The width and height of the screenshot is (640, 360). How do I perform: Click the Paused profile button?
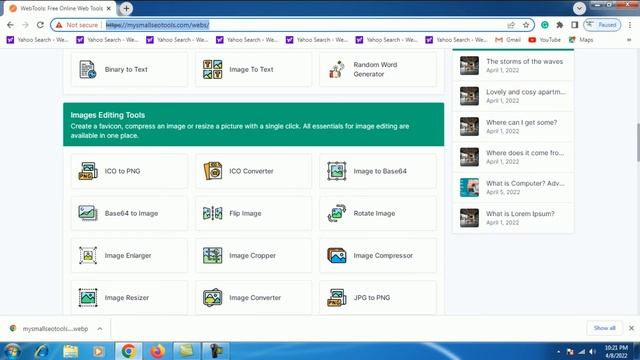click(602, 25)
